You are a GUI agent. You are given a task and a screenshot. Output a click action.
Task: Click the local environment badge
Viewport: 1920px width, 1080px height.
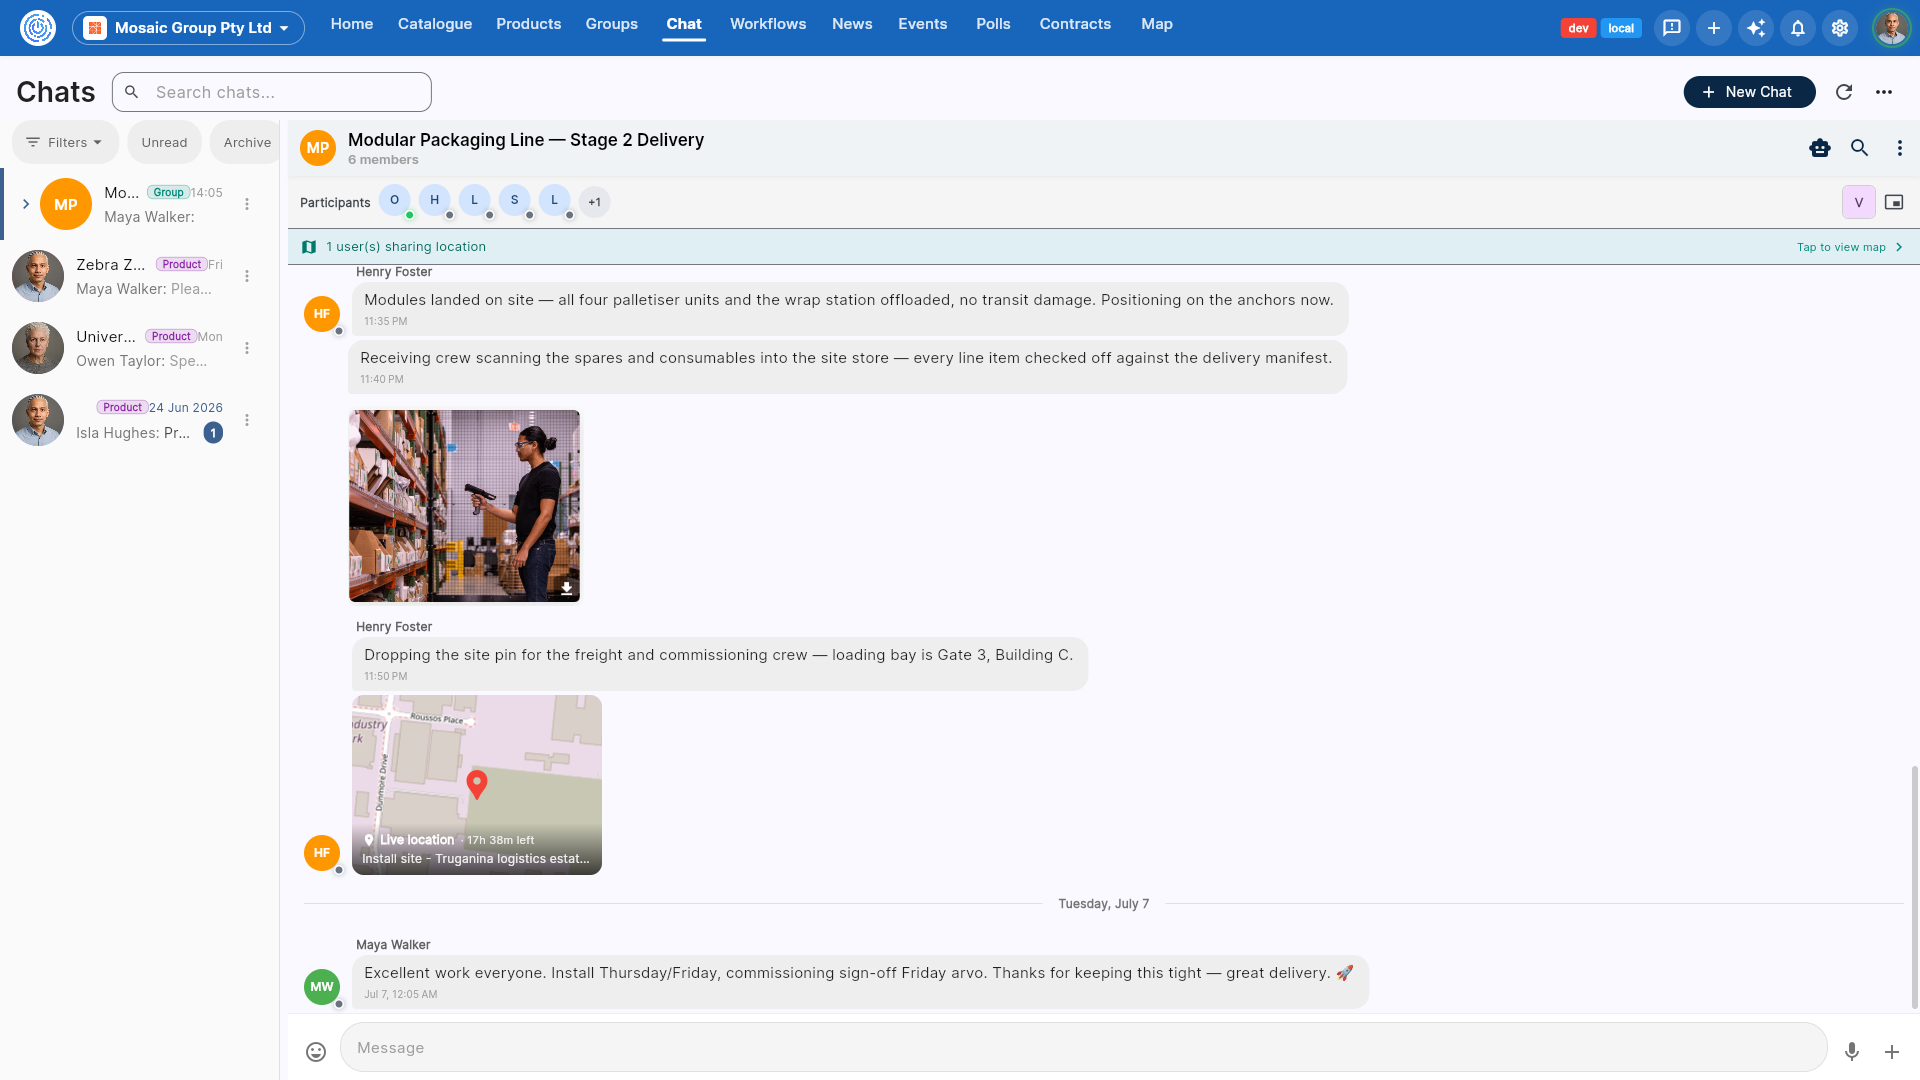(x=1621, y=28)
